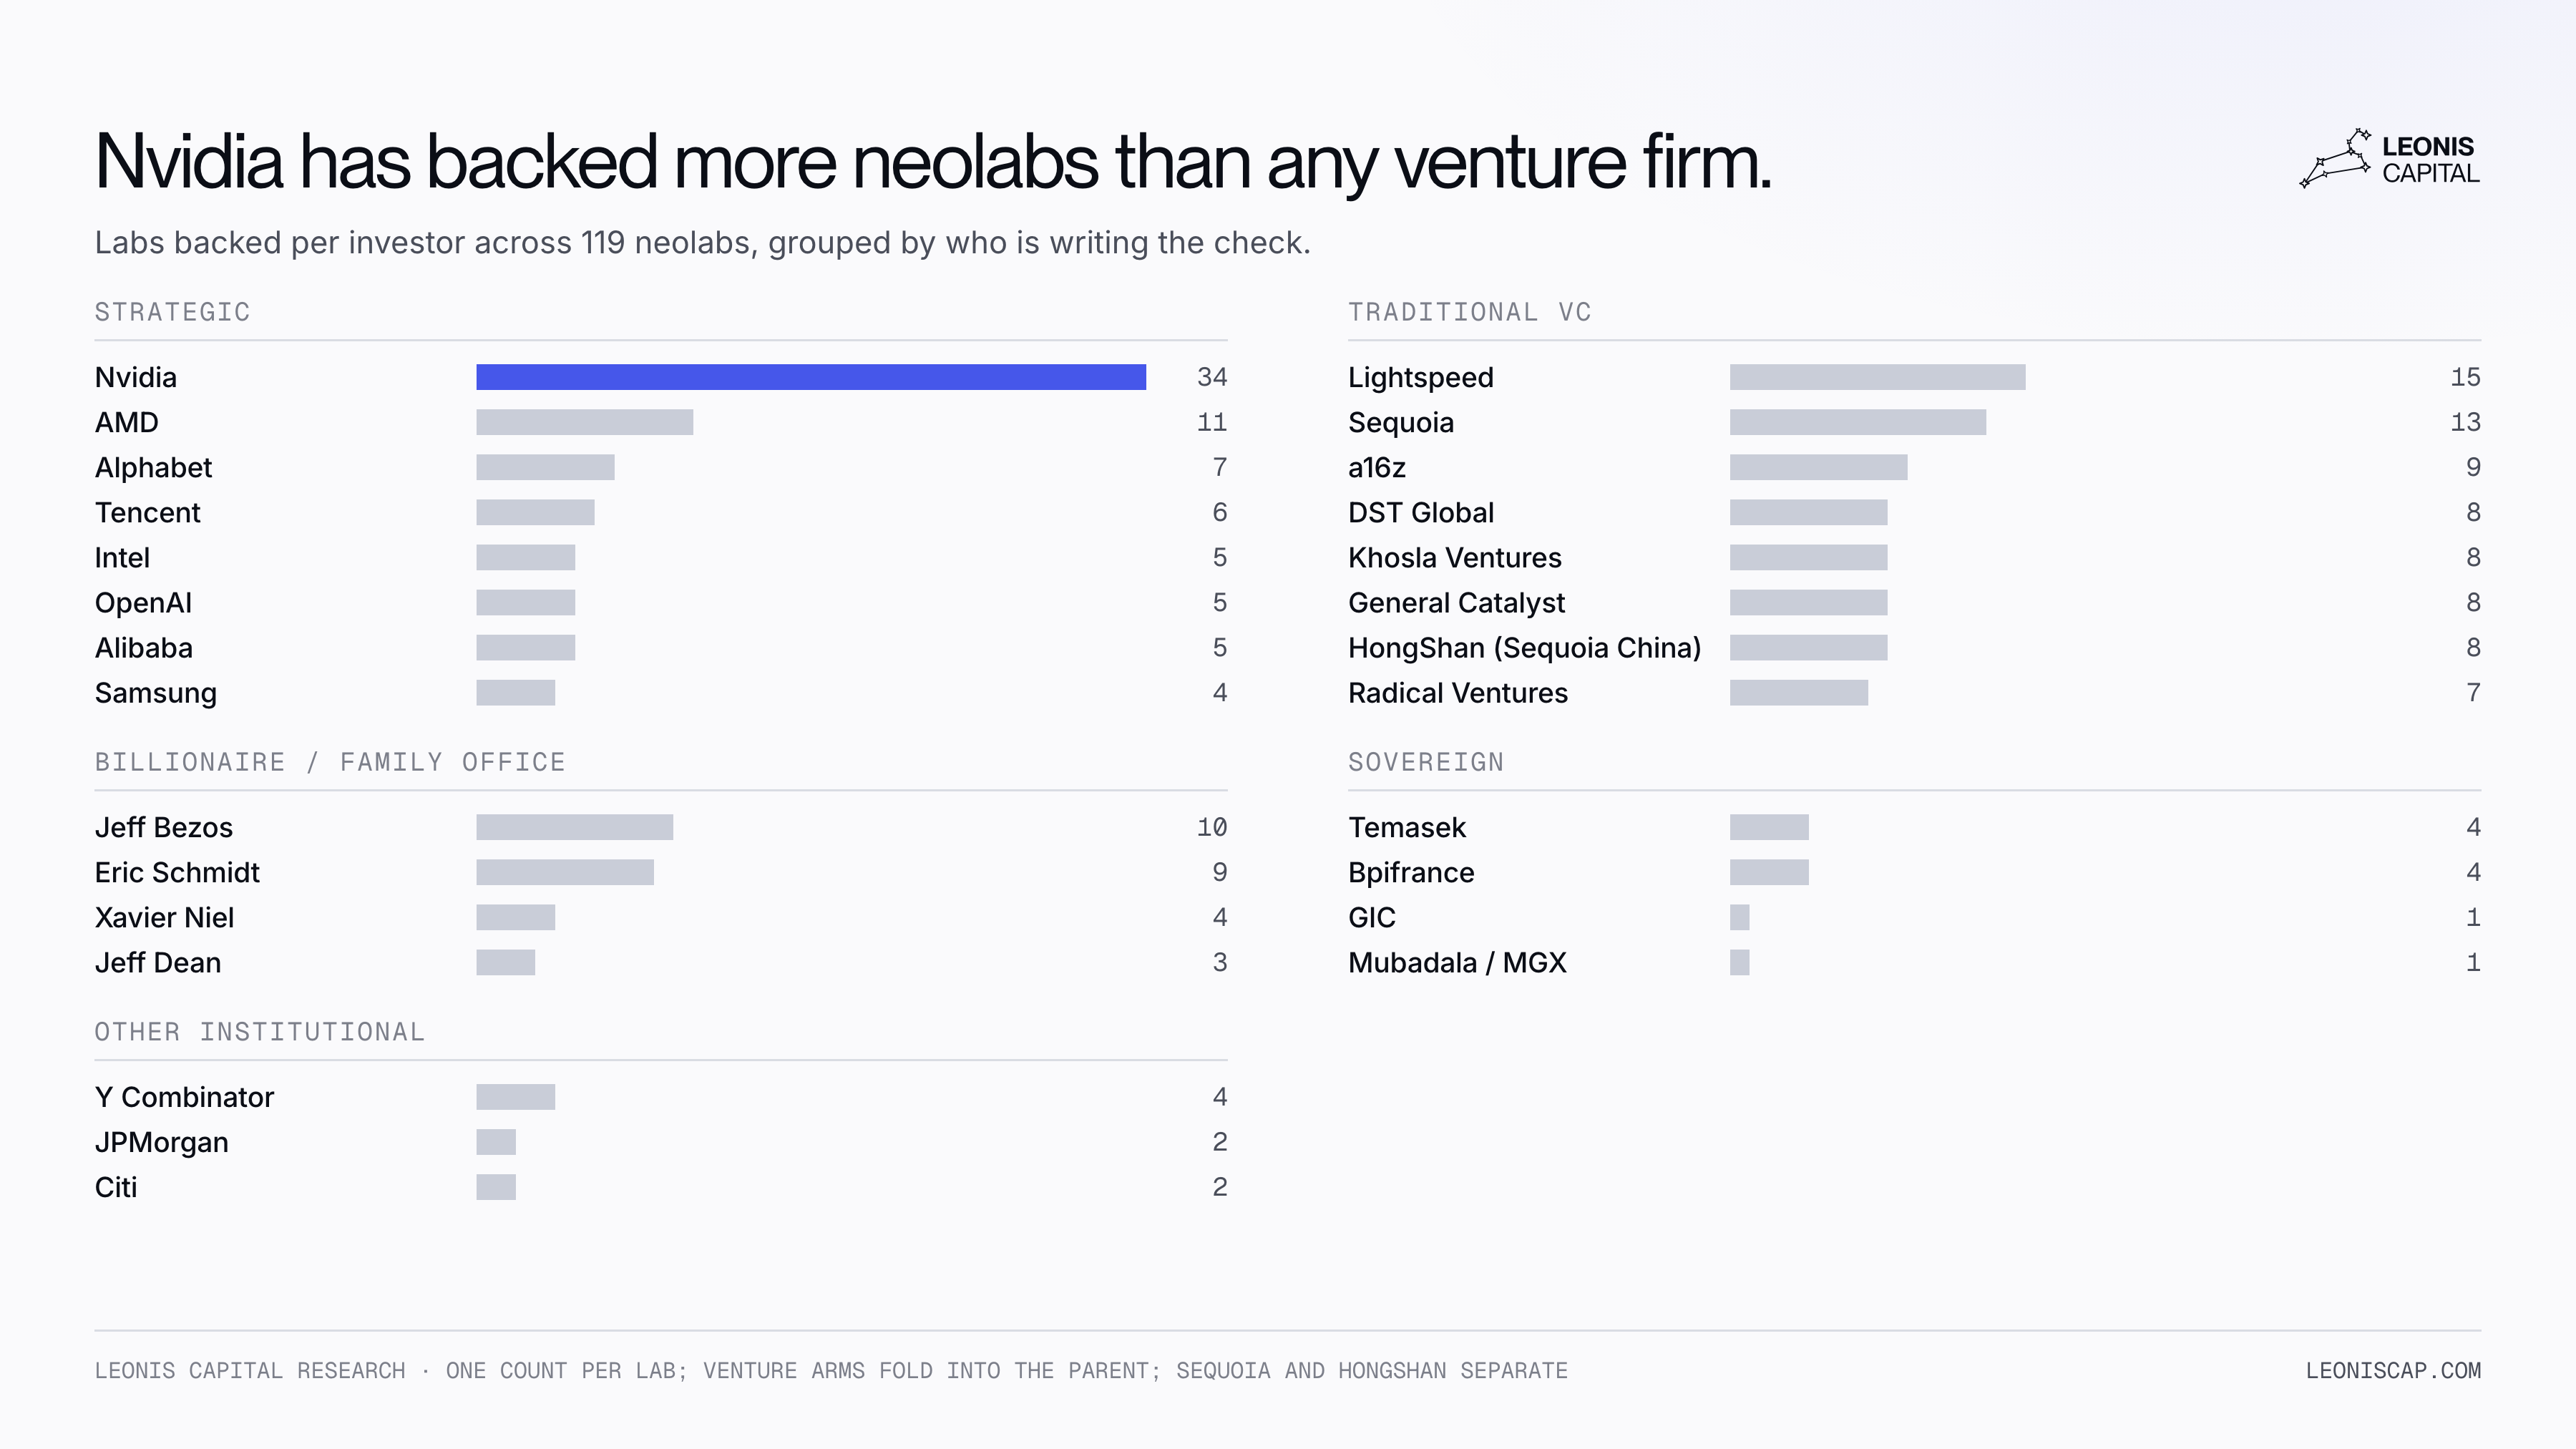Select the Y Combinator label
2576x1449 pixels.
pos(184,1097)
